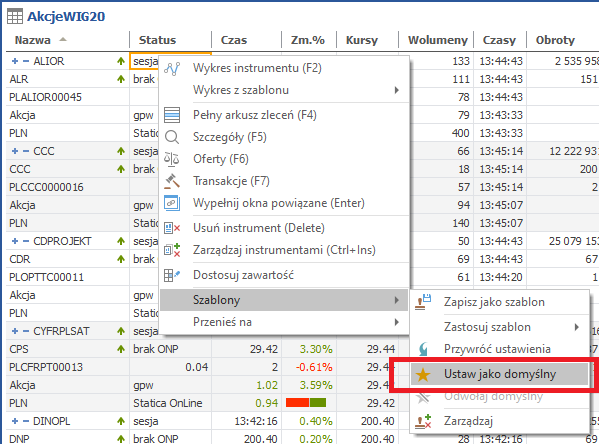Expand the Wykres z szablonu submenu arrow
Viewport: 599px width, 444px height.
pyautogui.click(x=397, y=90)
